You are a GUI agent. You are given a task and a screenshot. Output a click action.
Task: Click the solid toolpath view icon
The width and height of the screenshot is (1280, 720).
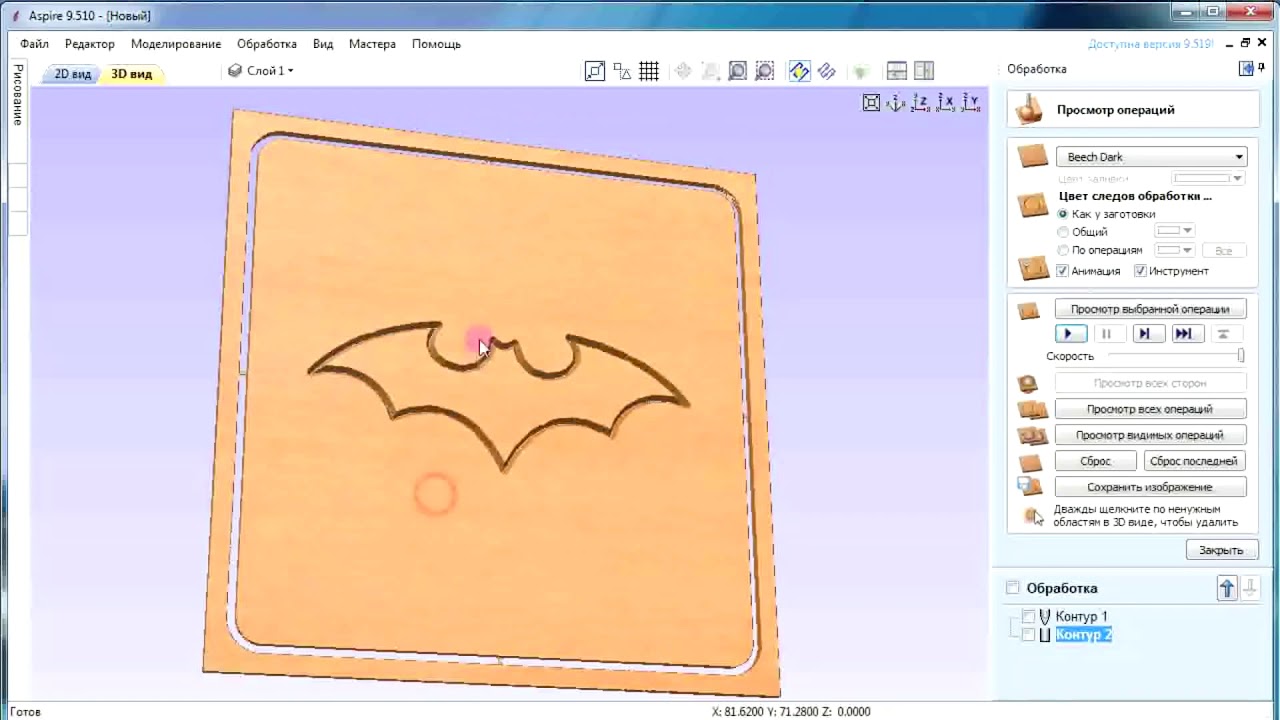point(826,71)
